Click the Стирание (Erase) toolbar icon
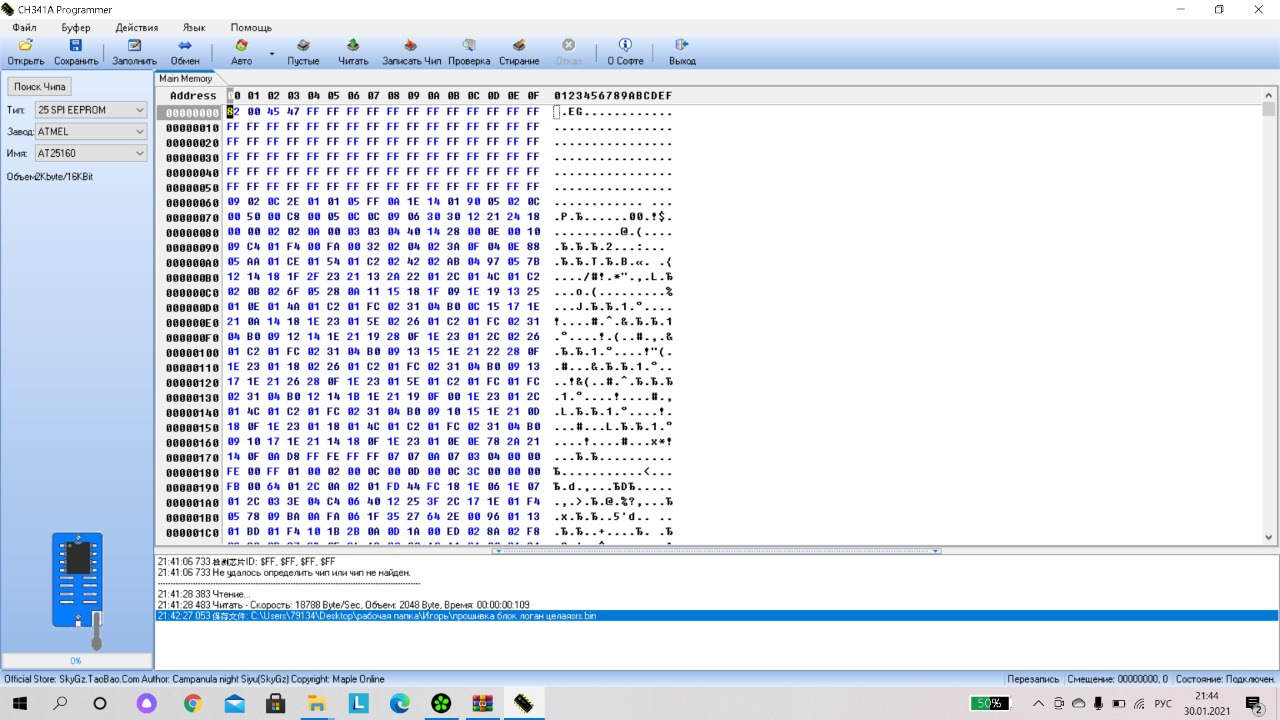The width and height of the screenshot is (1280, 720). point(519,52)
